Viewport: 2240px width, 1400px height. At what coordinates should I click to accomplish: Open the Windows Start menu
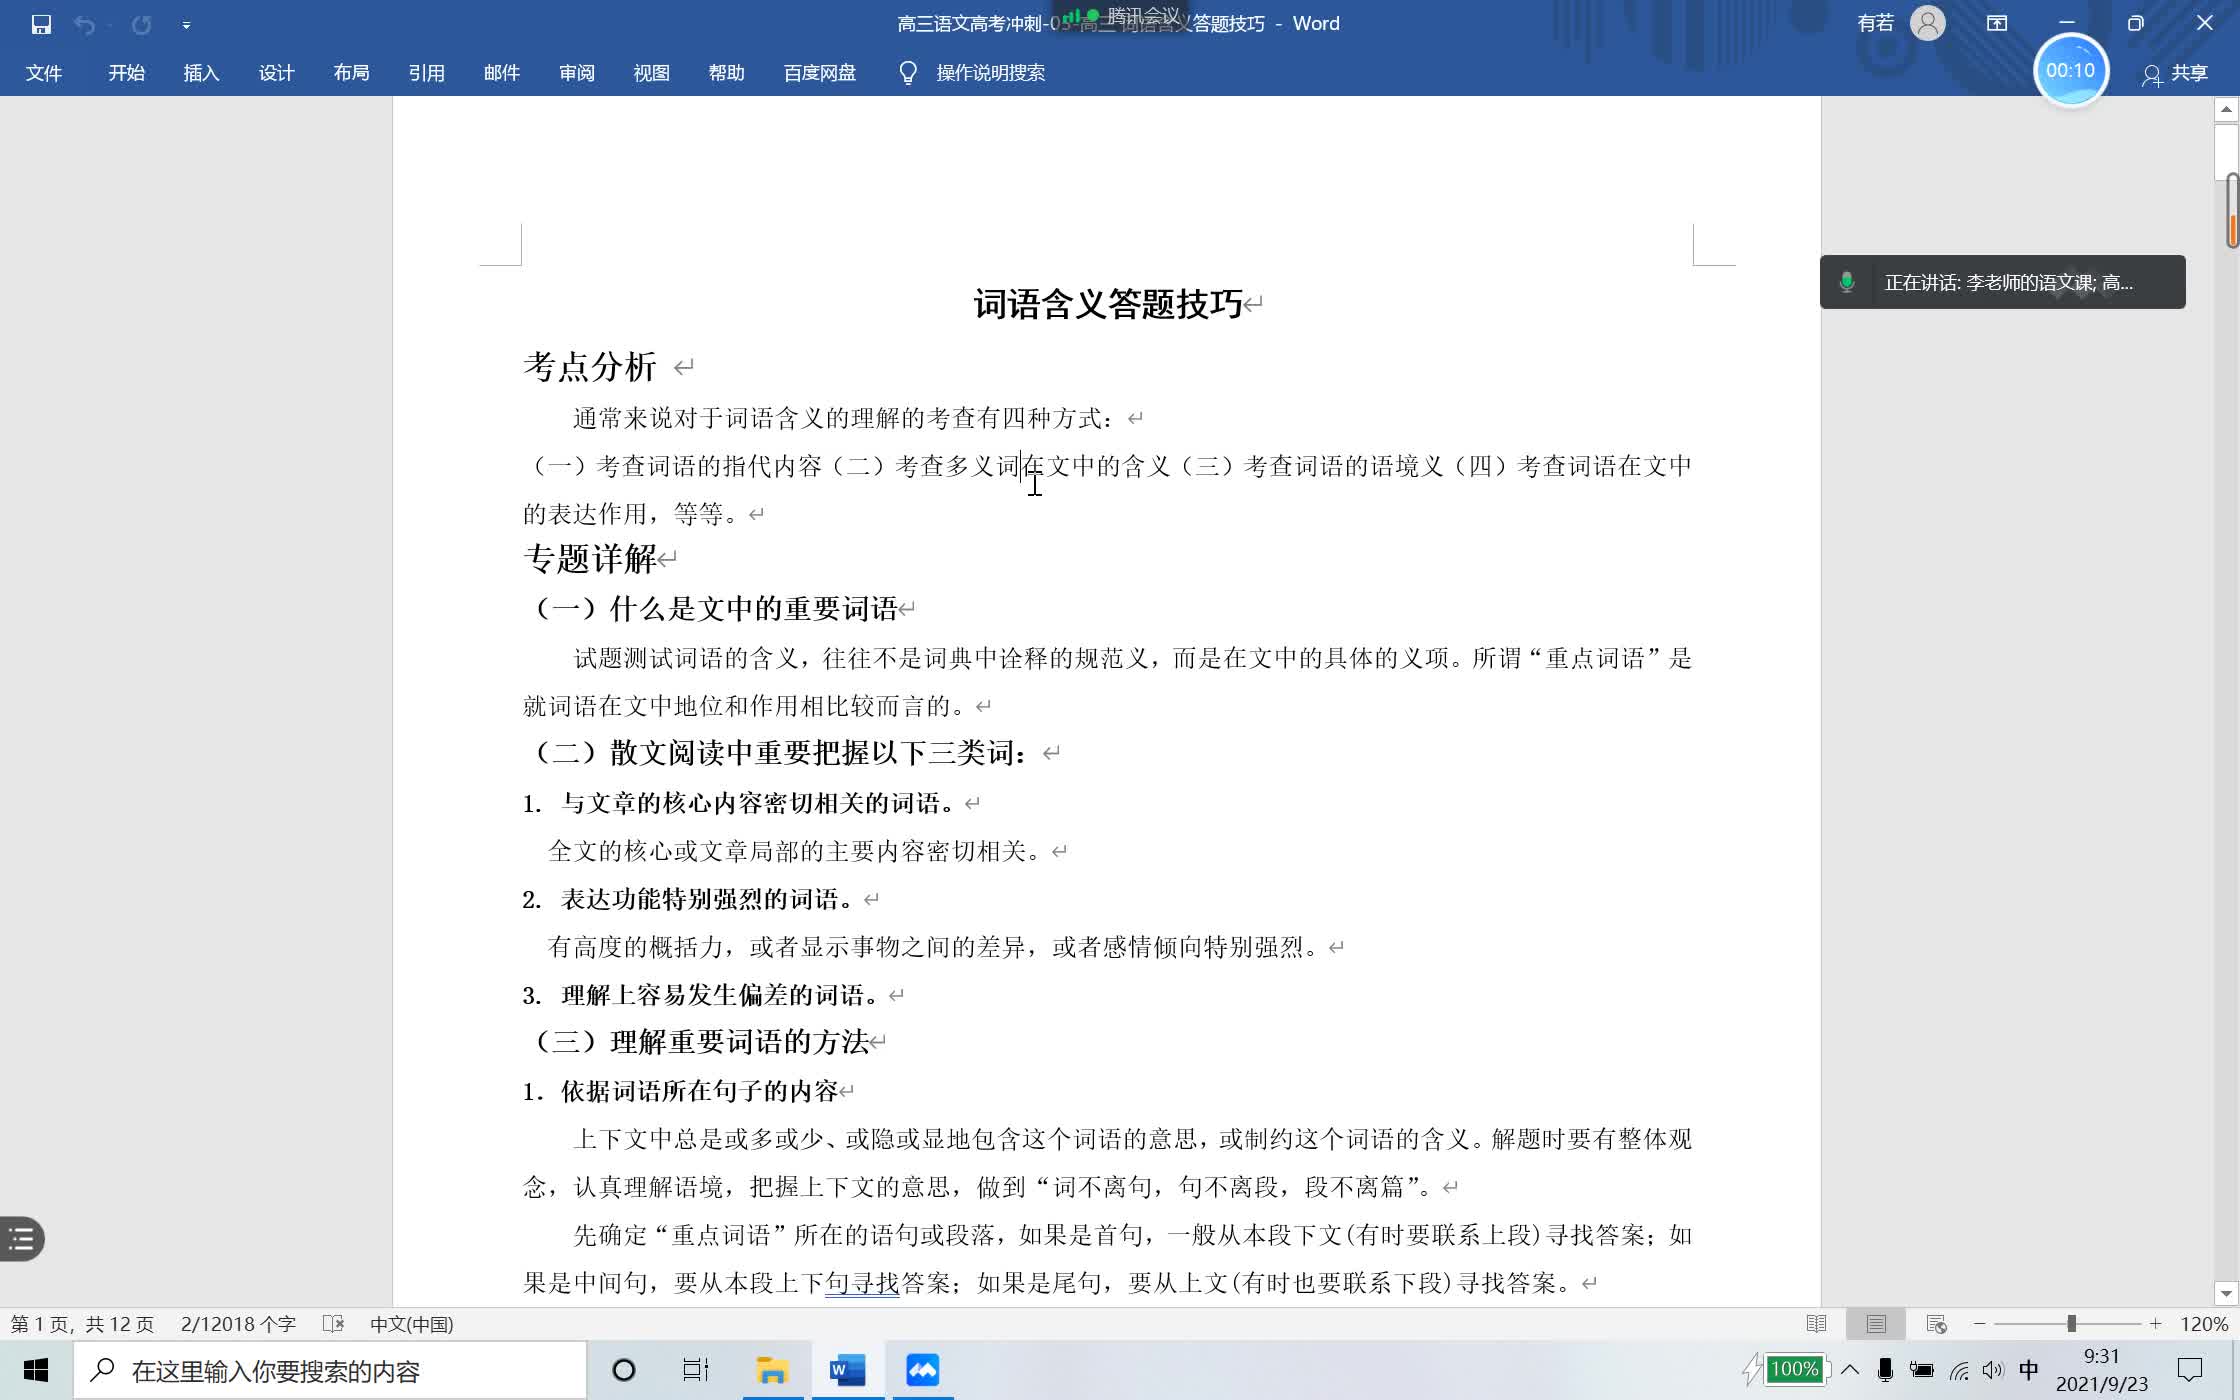(36, 1370)
